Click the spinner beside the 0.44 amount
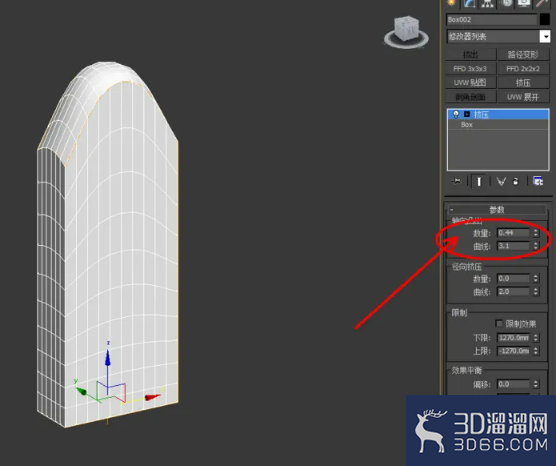Image resolution: width=556 pixels, height=466 pixels. tap(535, 233)
